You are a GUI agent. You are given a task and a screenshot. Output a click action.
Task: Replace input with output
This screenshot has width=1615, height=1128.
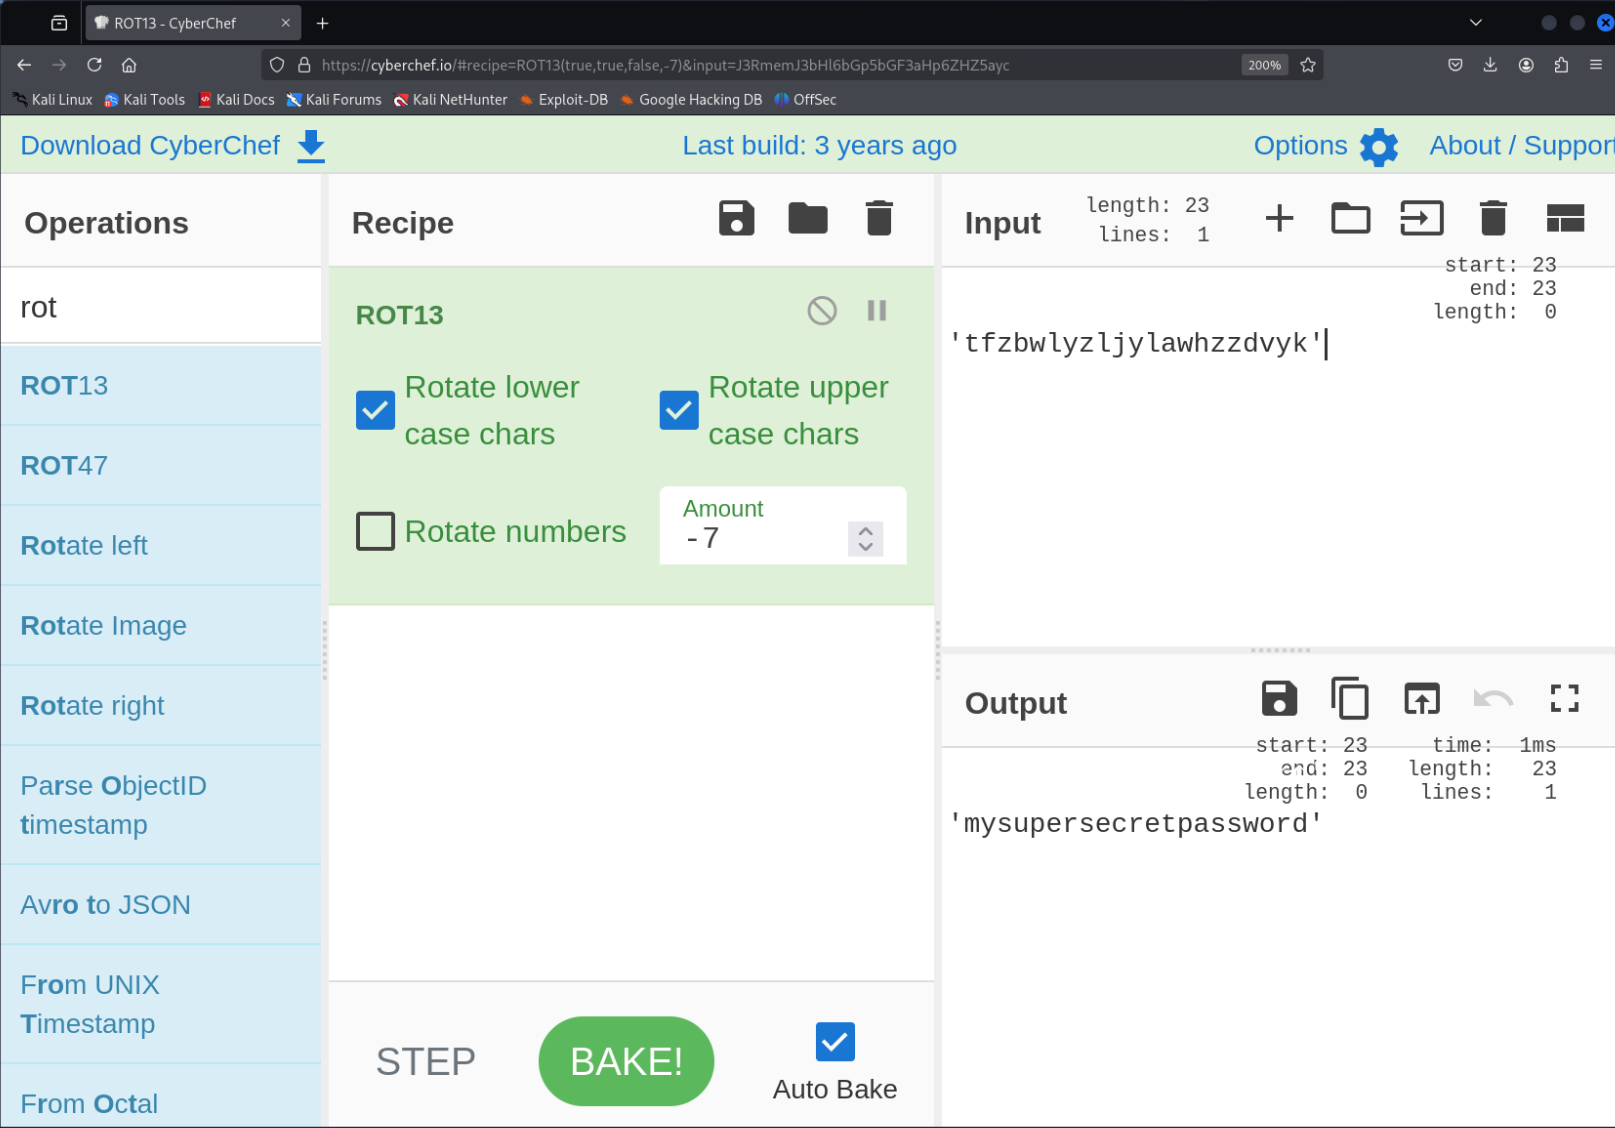point(1421,698)
